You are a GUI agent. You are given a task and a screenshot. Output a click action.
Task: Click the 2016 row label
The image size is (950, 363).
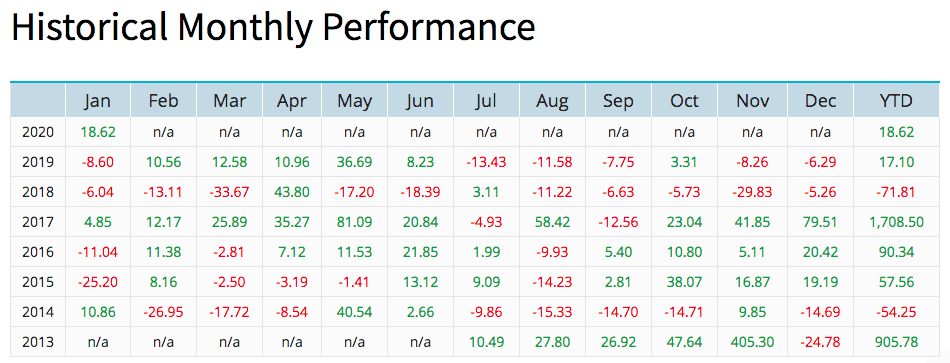pyautogui.click(x=38, y=252)
